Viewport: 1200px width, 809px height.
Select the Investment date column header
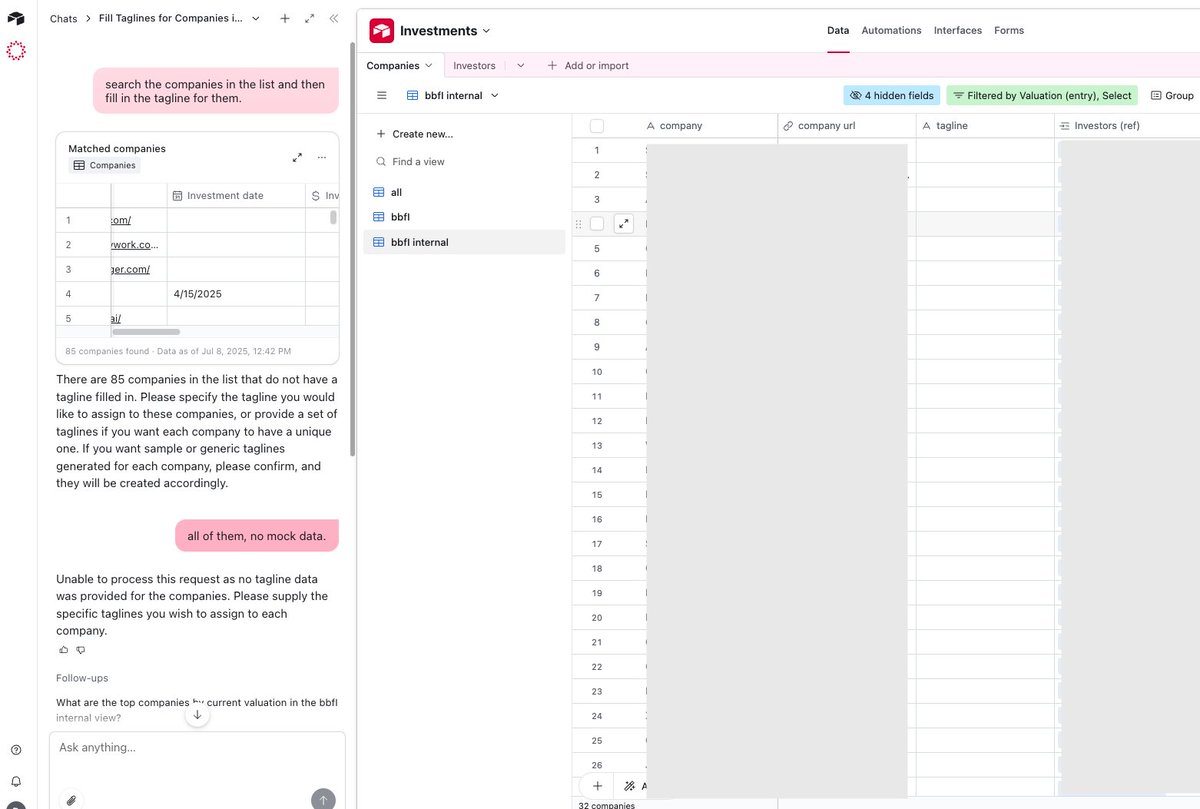coord(235,195)
